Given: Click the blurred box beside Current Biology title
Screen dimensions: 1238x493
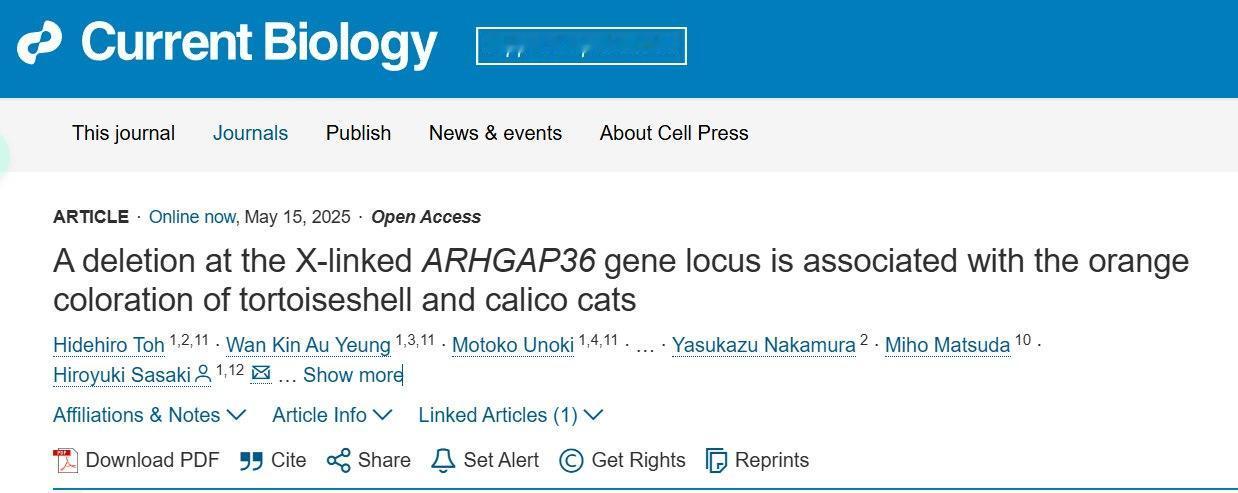Looking at the screenshot, I should pyautogui.click(x=581, y=46).
